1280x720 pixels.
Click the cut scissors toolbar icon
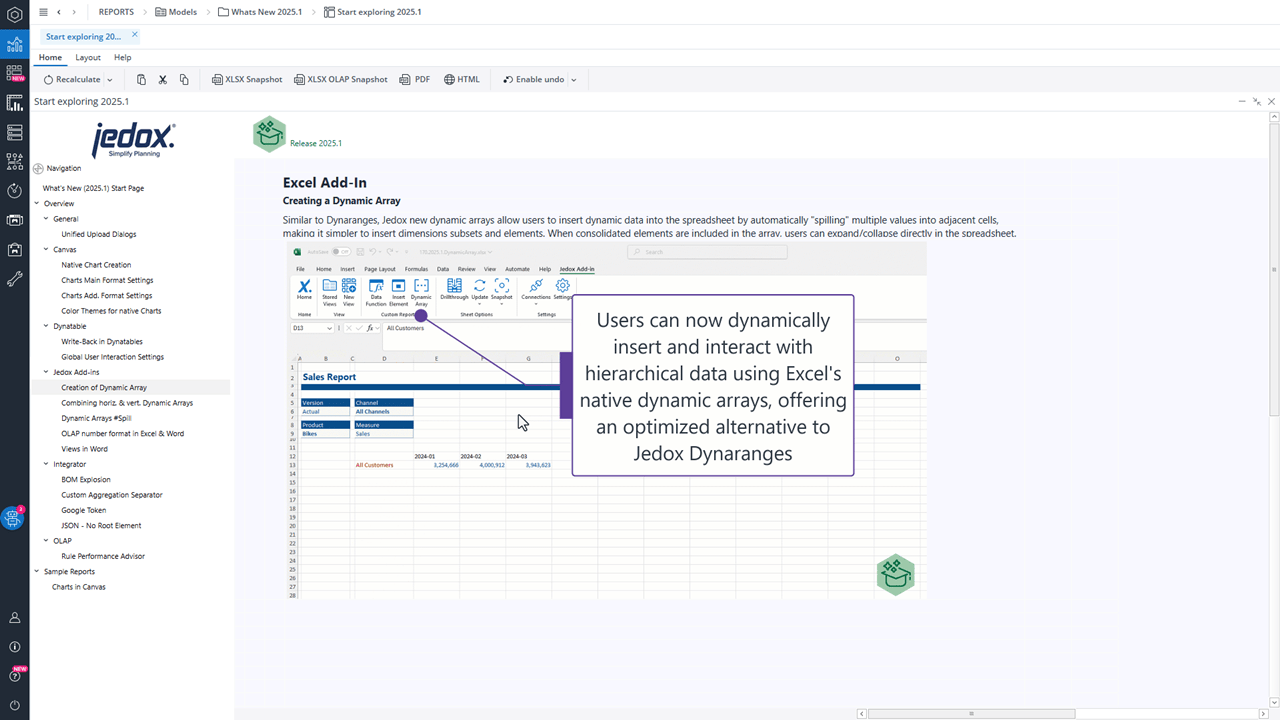pos(162,79)
